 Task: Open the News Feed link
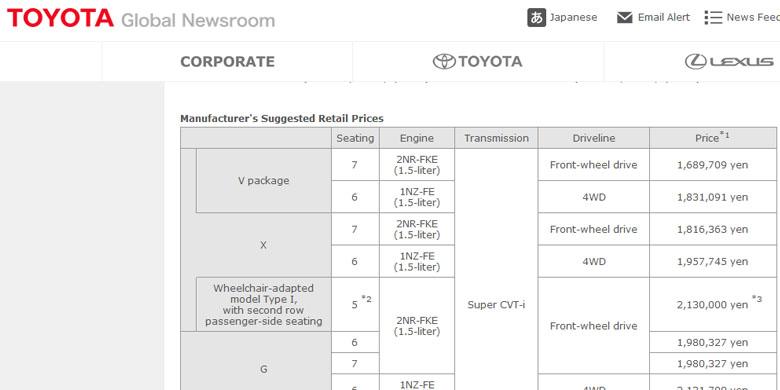pos(753,17)
